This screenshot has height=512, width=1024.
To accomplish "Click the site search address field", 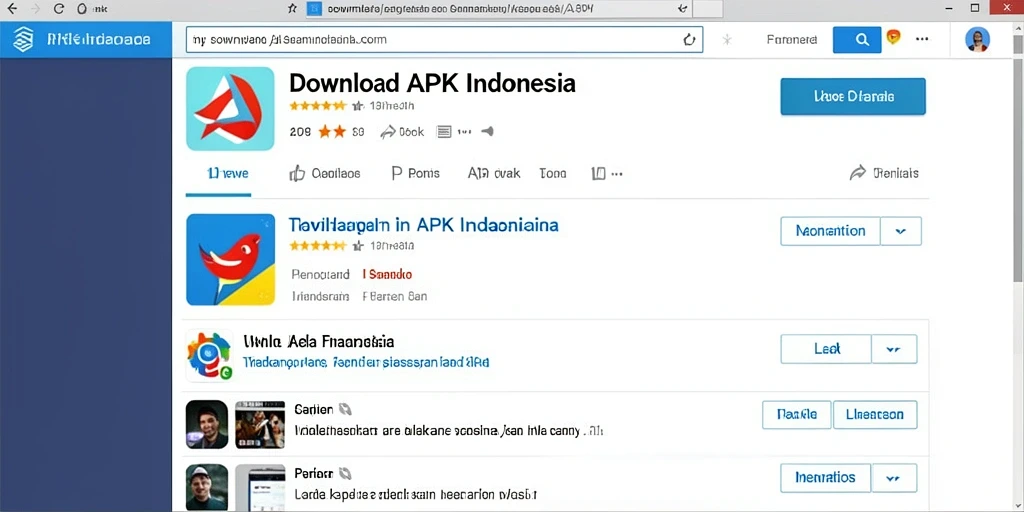I will click(444, 39).
